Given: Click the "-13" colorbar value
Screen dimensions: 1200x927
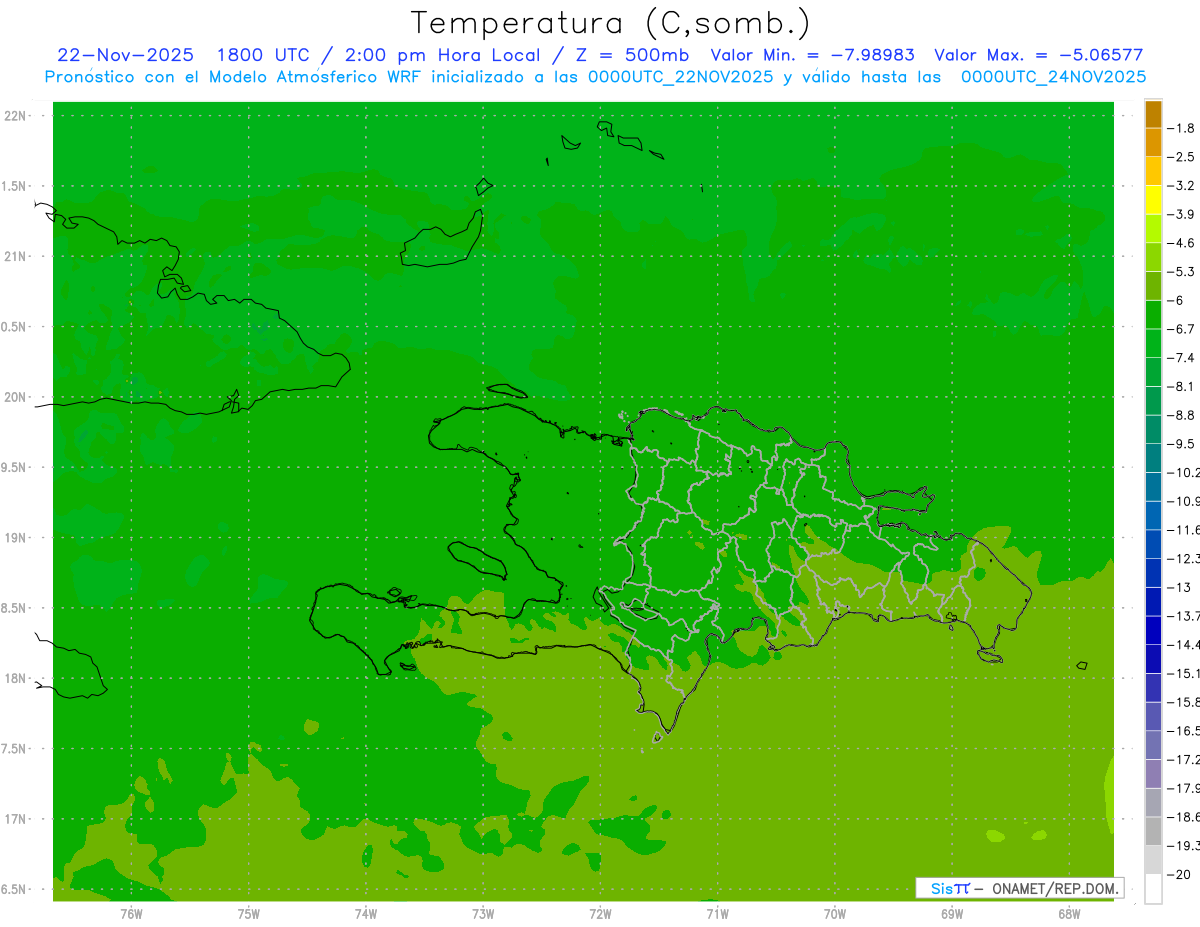Looking at the screenshot, I should pos(1180,587).
